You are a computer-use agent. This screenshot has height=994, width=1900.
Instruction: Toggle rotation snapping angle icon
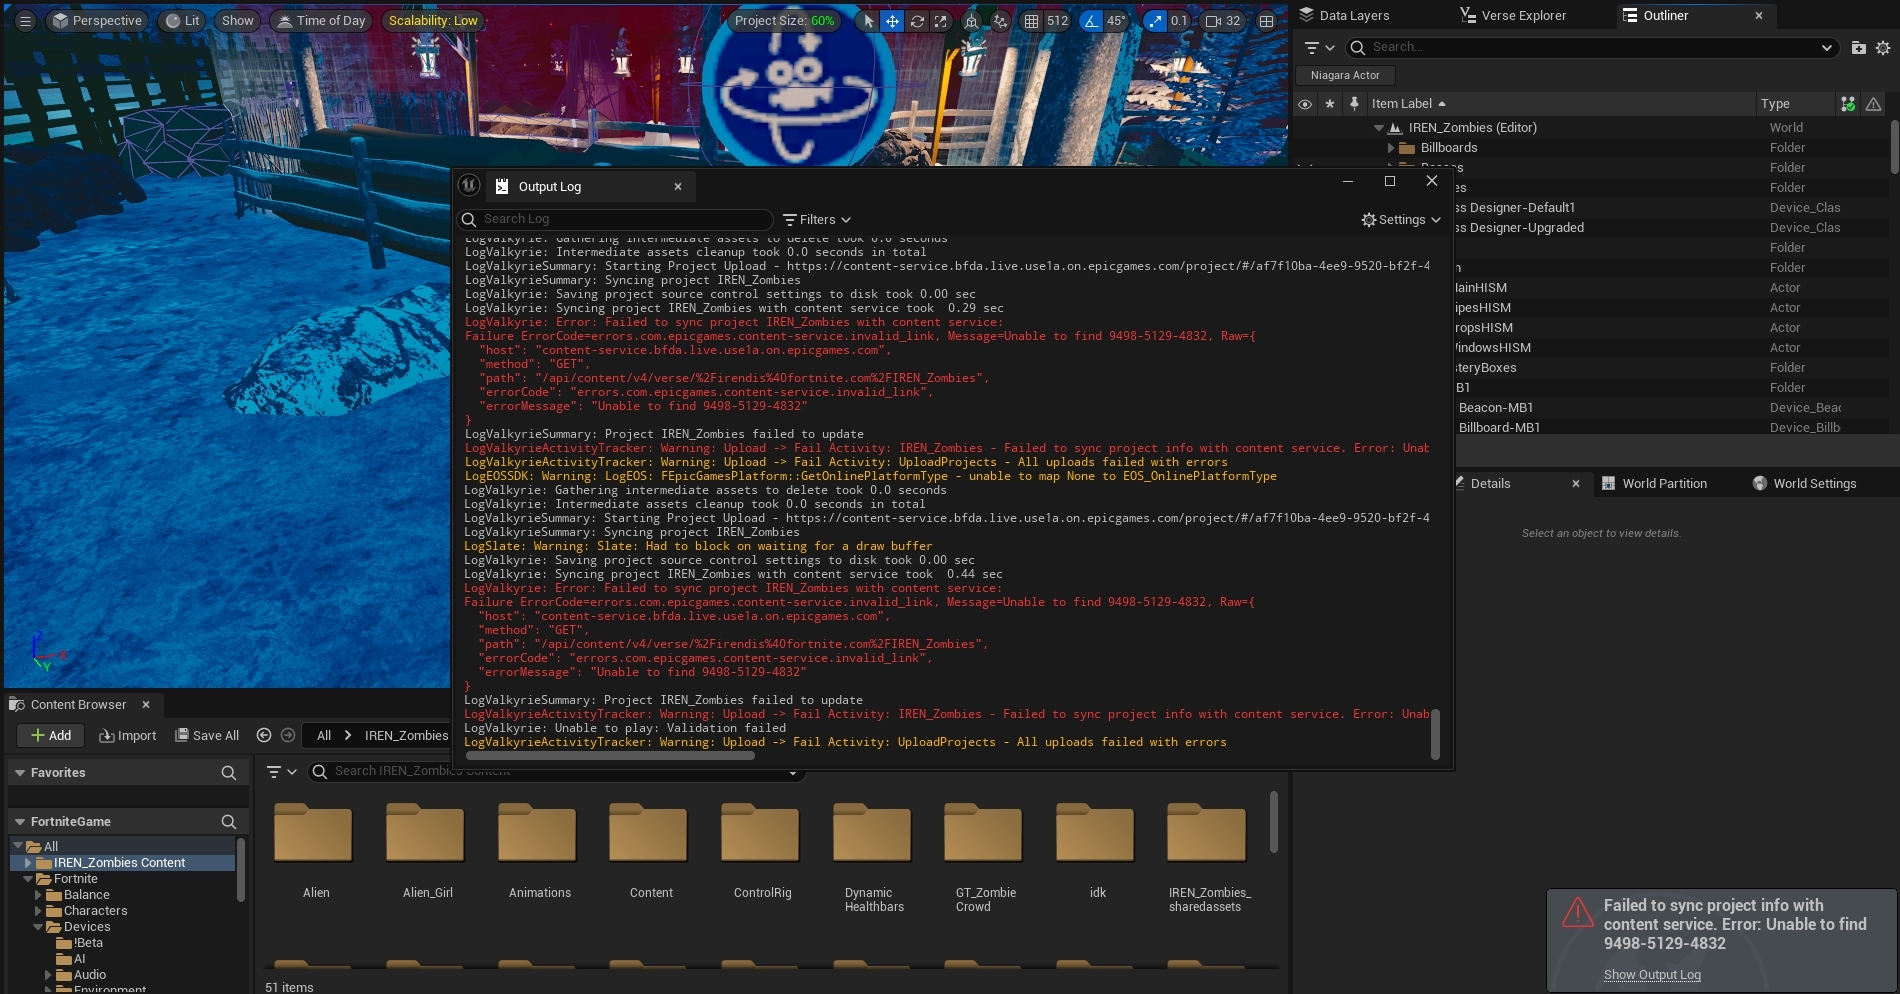click(1091, 21)
